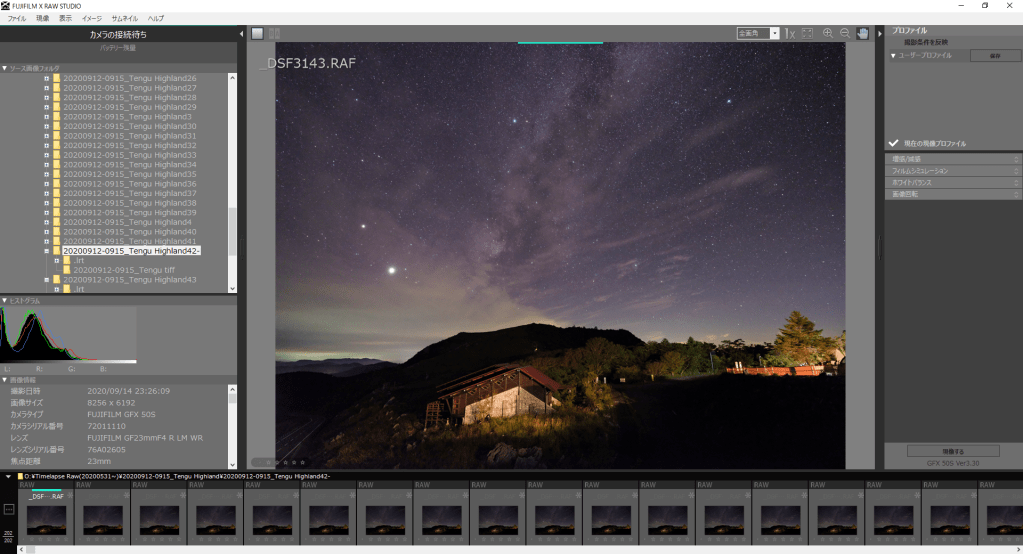Expand the ホワイトバランス setting

952,182
